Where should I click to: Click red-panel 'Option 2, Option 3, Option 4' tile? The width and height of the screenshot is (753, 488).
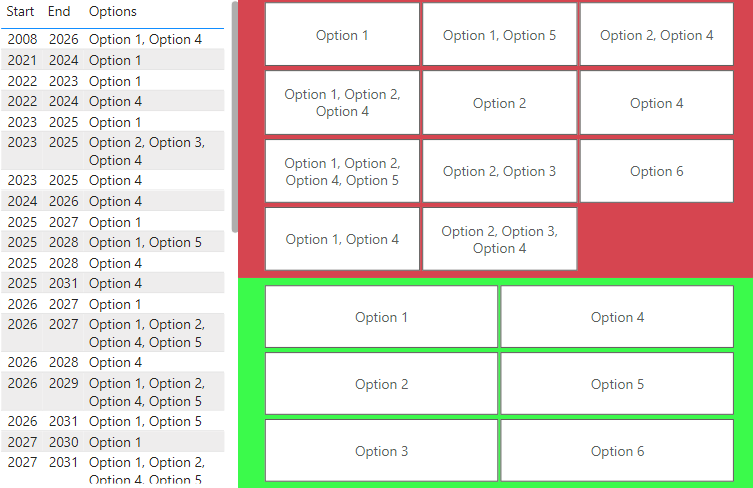pyautogui.click(x=499, y=239)
